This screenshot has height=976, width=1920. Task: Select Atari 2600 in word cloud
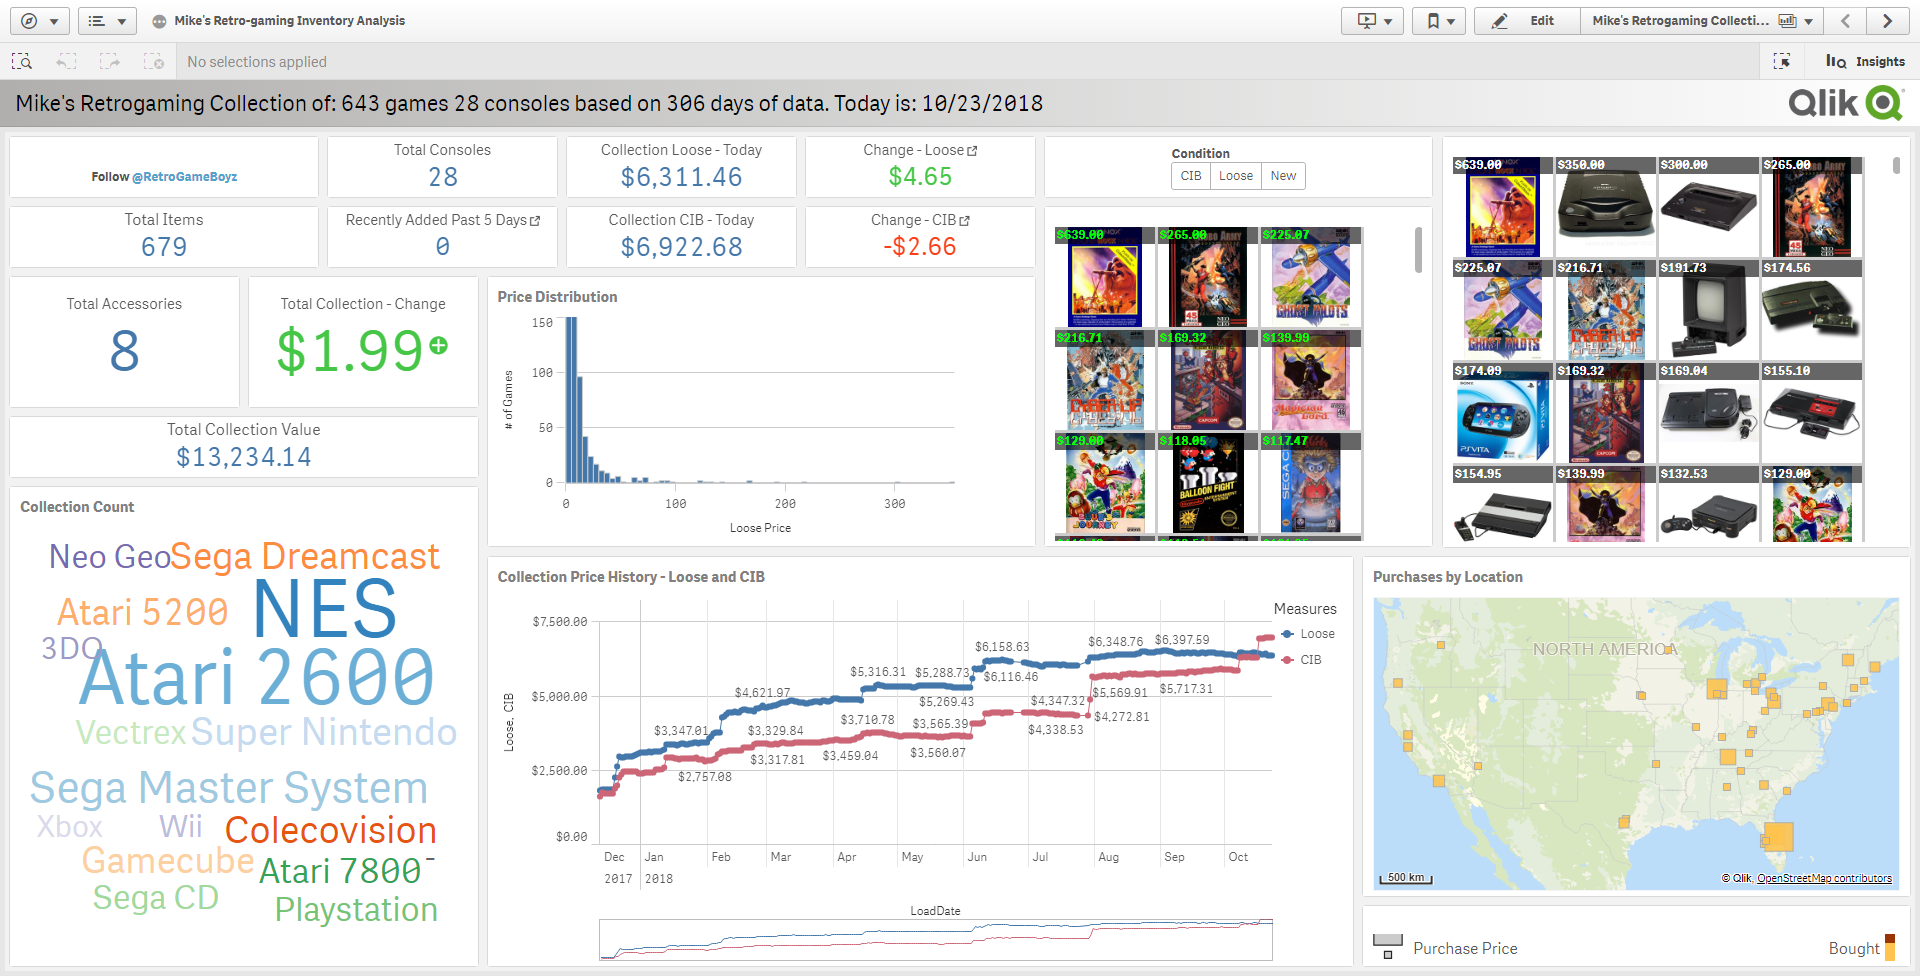(257, 678)
